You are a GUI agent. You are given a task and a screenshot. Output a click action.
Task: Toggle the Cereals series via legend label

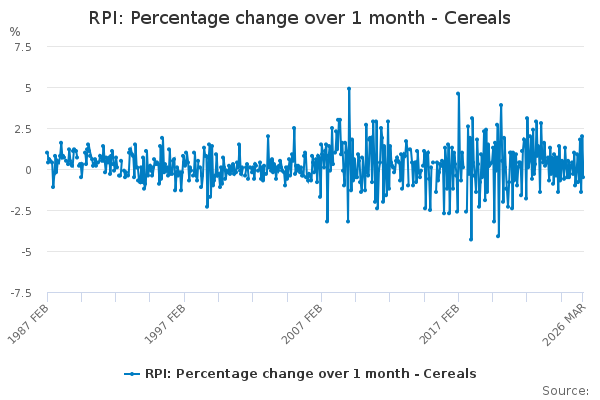(x=310, y=374)
